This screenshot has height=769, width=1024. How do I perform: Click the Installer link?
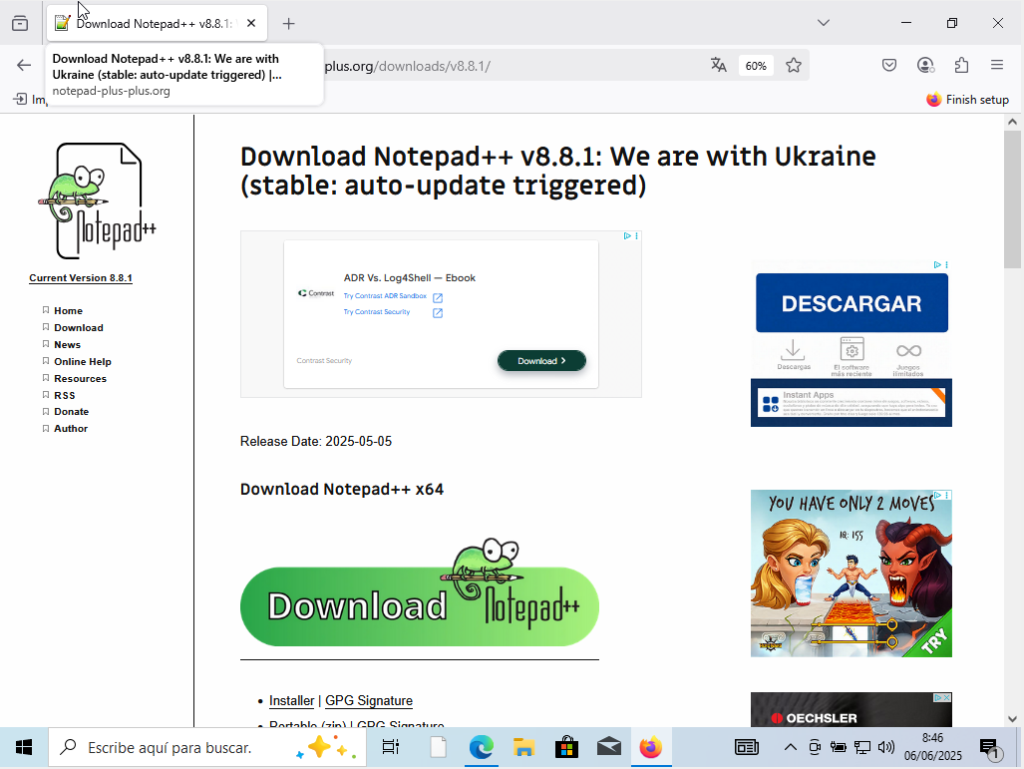(x=291, y=700)
